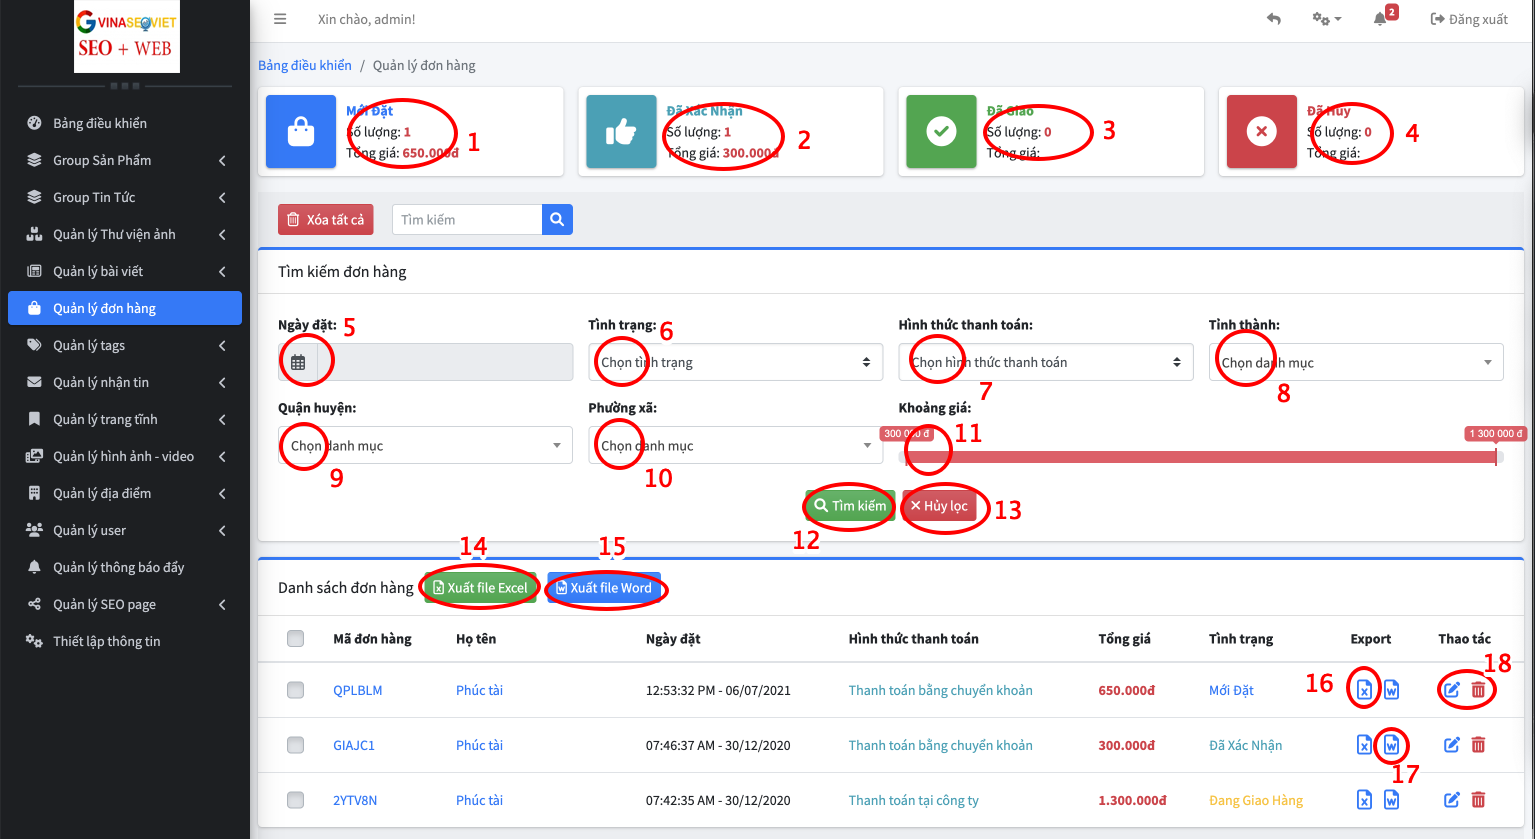Viewport: 1535px width, 839px height.
Task: Click the thumbs-up Đã Xác Nhận icon
Action: [x=621, y=131]
